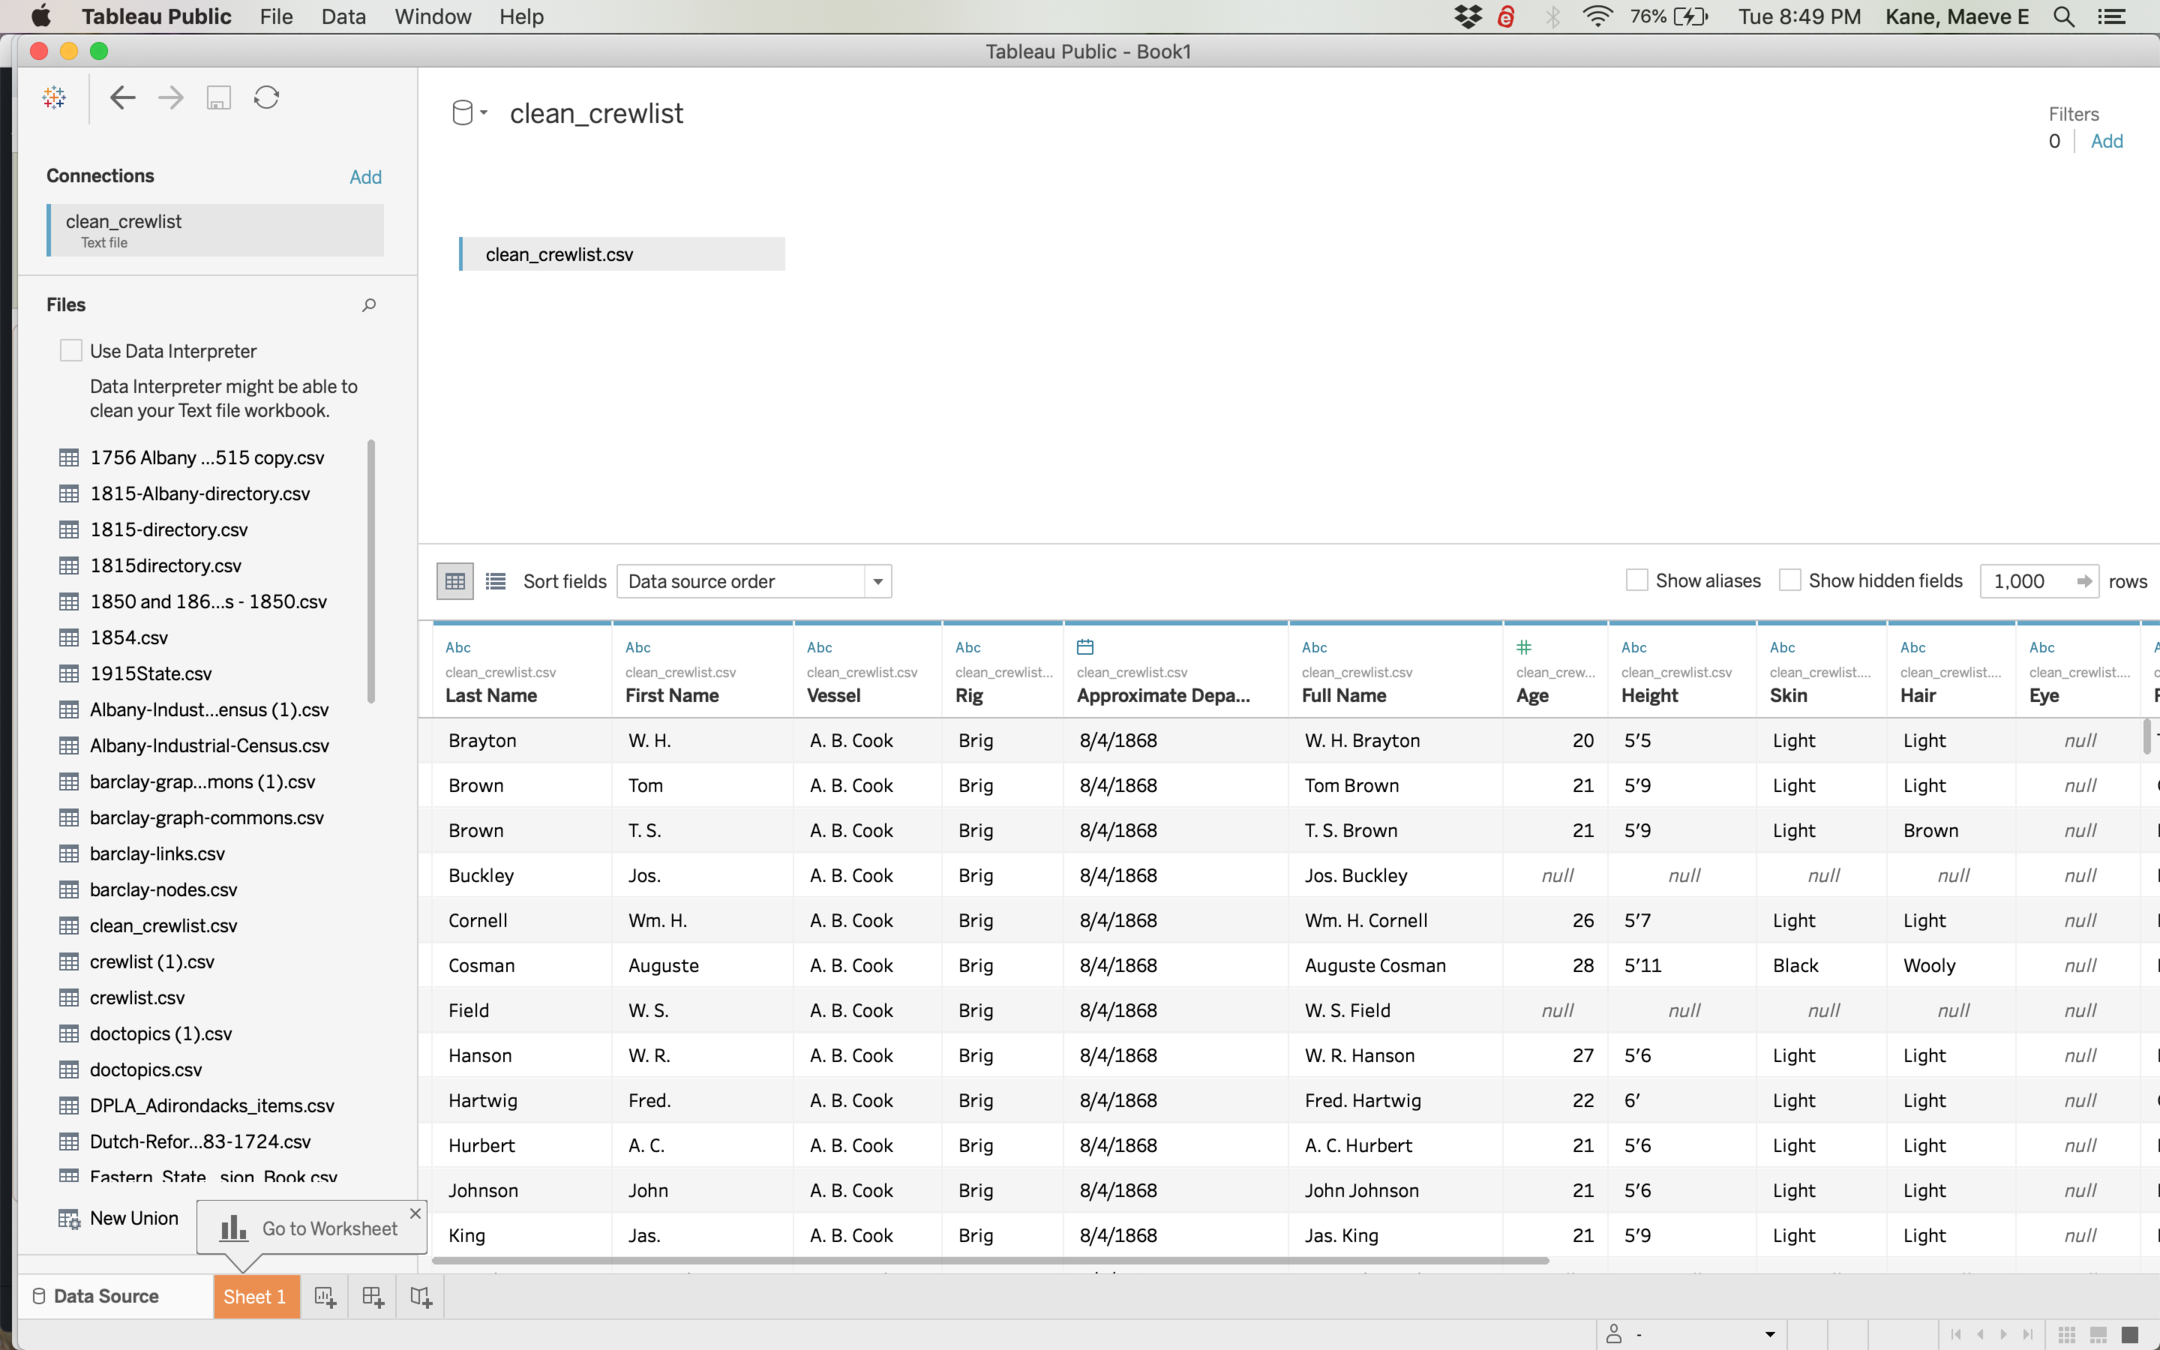This screenshot has height=1350, width=2160.
Task: Open the user status dropdown at bottom
Action: click(1769, 1334)
